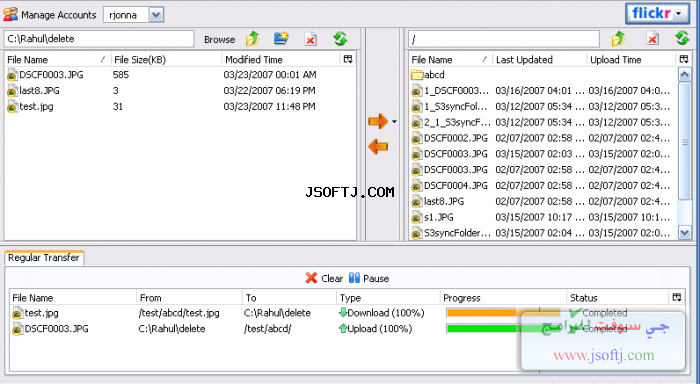Refresh the local file list
The height and width of the screenshot is (384, 700).
(x=341, y=39)
